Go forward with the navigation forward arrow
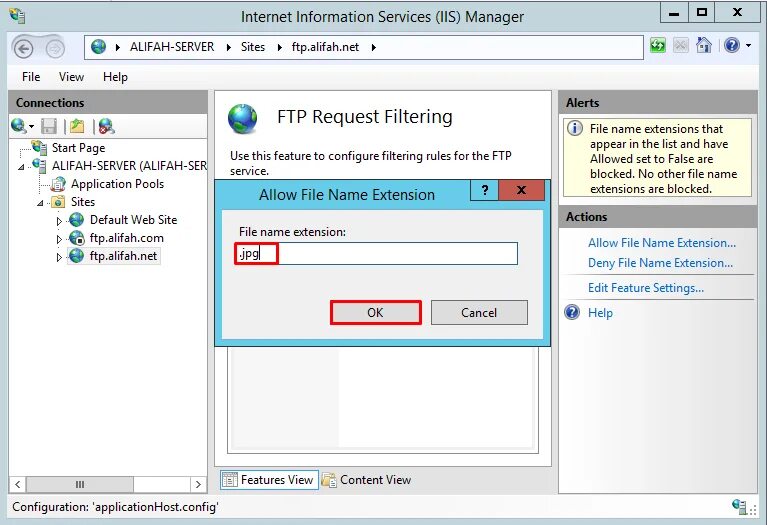The height and width of the screenshot is (525, 767). 54,48
